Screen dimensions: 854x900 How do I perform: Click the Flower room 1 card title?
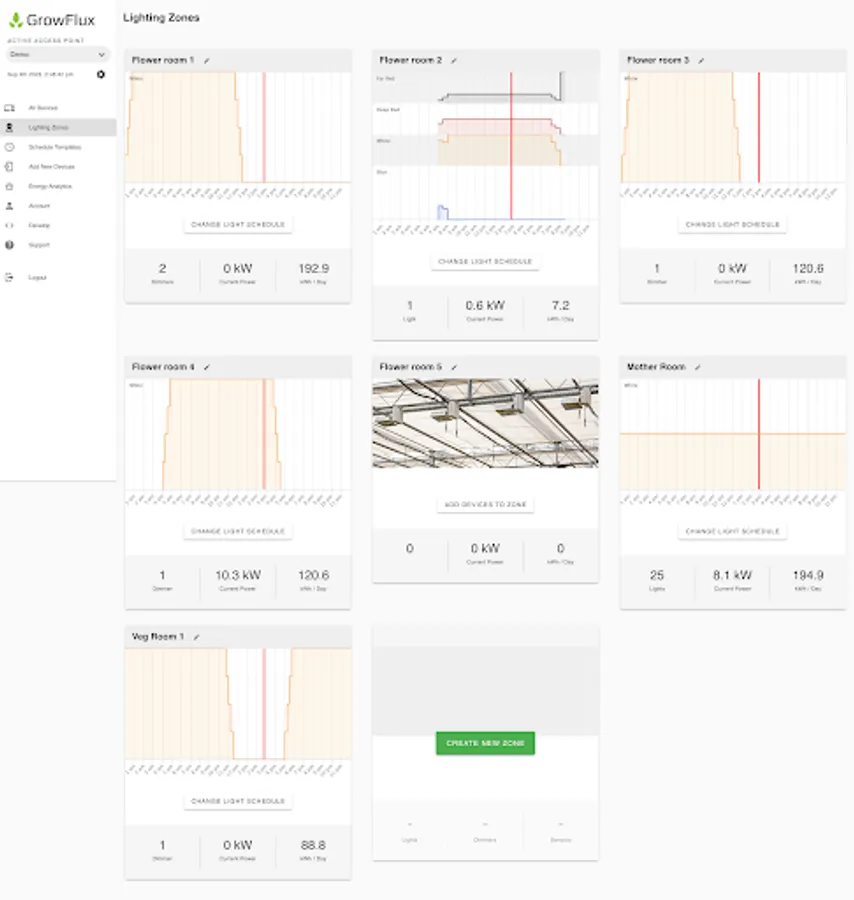tap(163, 60)
